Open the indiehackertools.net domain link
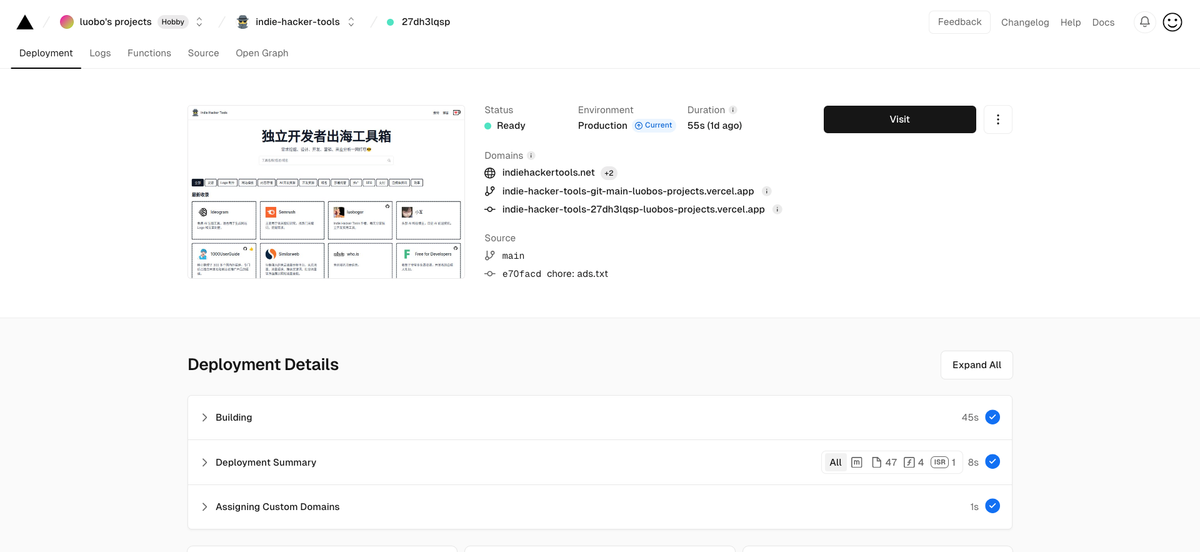Screen dimensions: 1200x552 tap(548, 173)
